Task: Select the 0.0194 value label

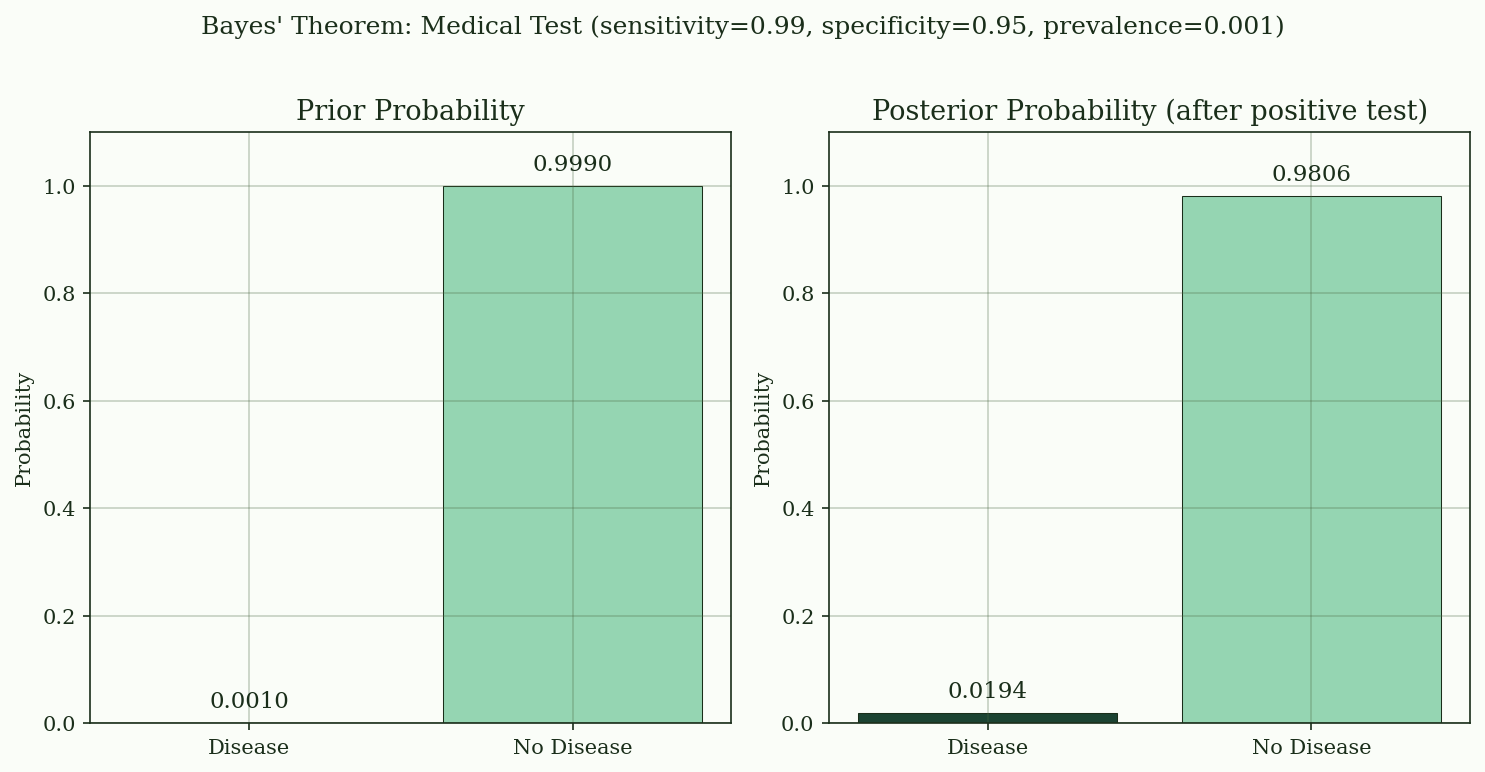Action: click(987, 691)
